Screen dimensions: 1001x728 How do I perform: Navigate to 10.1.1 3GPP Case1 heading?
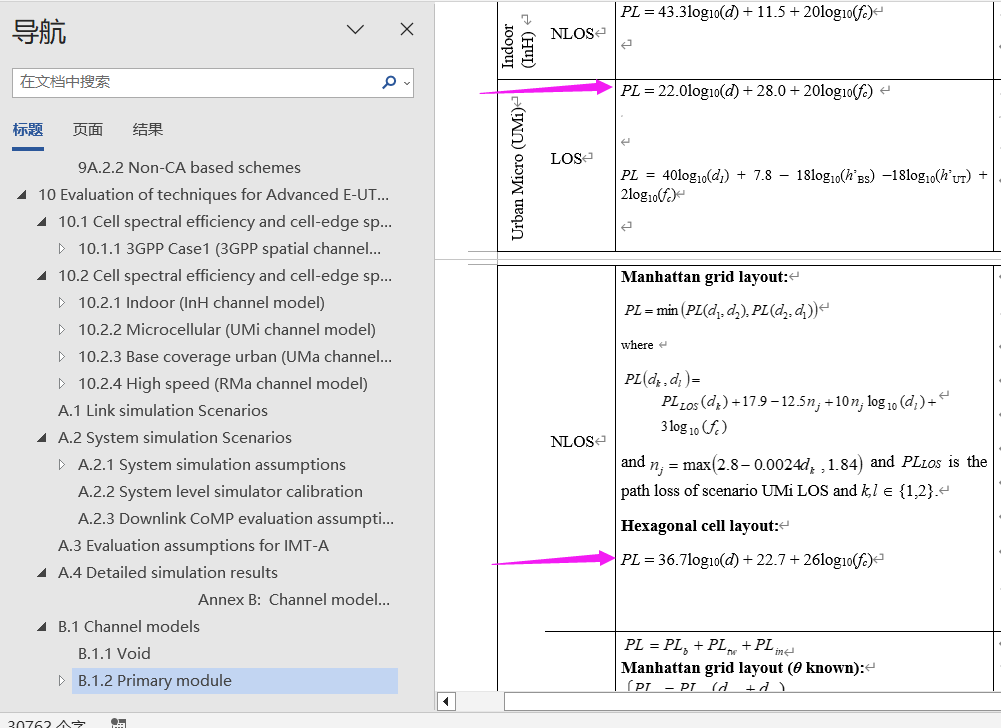(229, 249)
